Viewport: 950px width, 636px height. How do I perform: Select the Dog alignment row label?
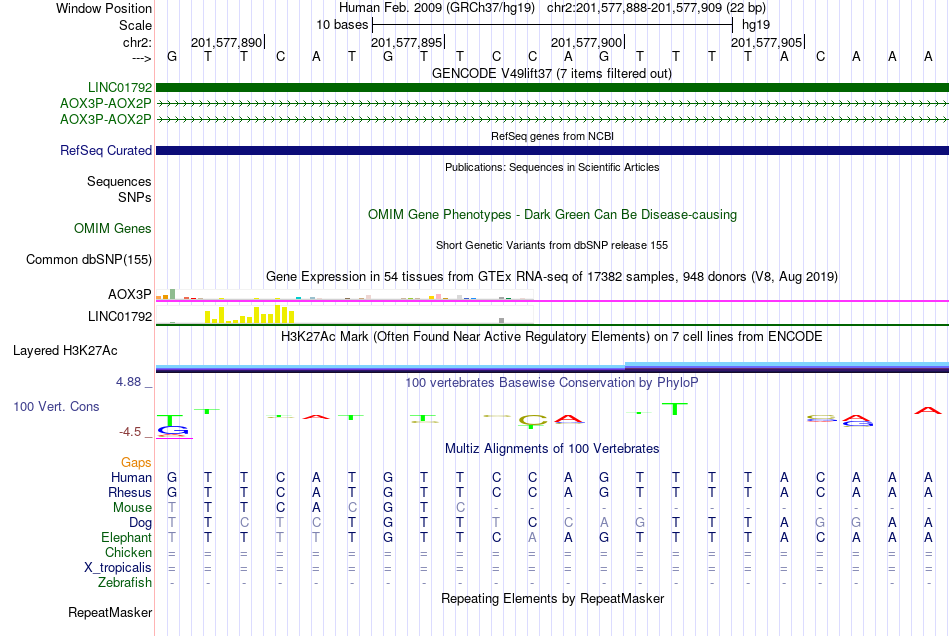pos(140,523)
